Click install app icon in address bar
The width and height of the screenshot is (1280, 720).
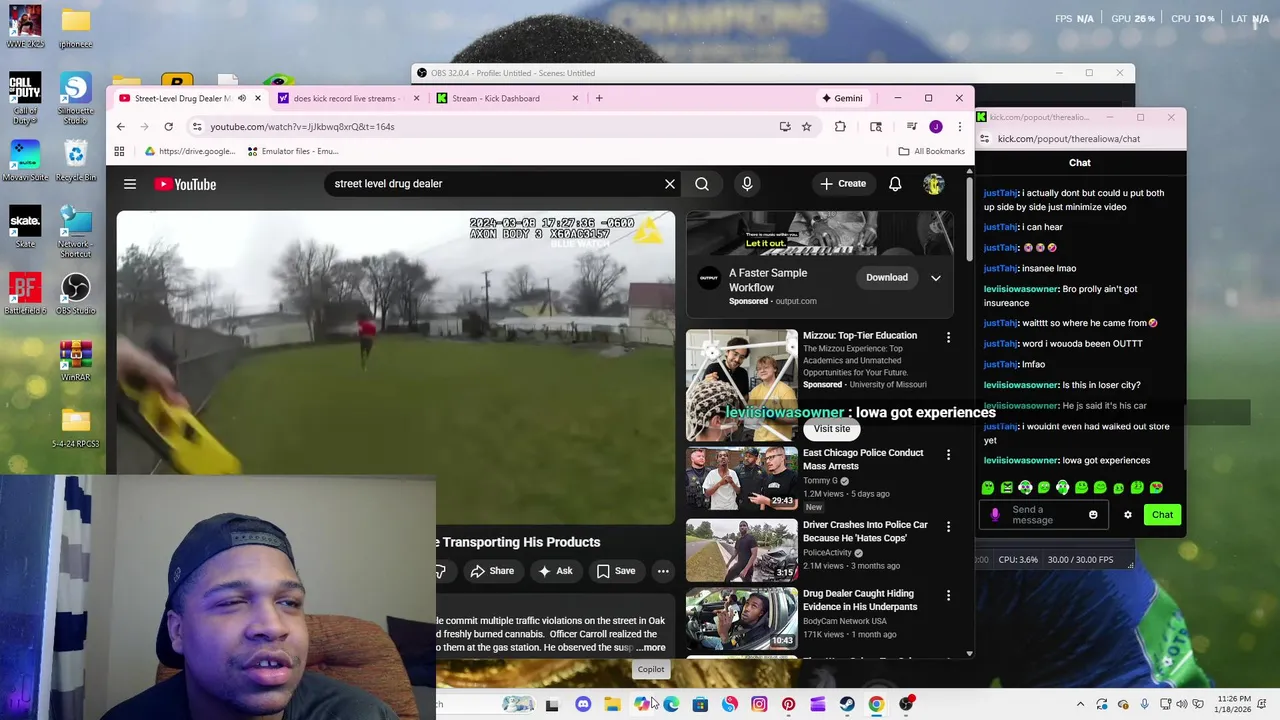point(785,127)
